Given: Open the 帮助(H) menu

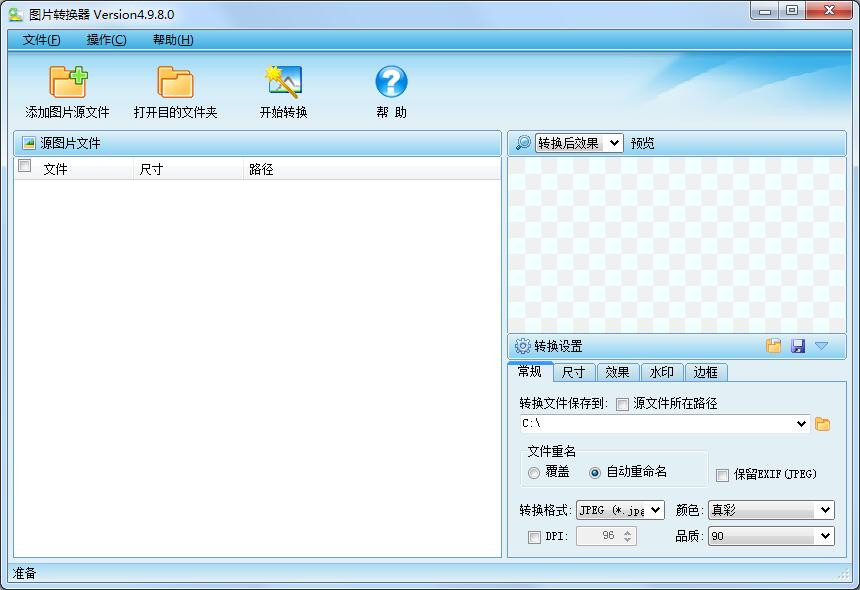Looking at the screenshot, I should point(173,39).
